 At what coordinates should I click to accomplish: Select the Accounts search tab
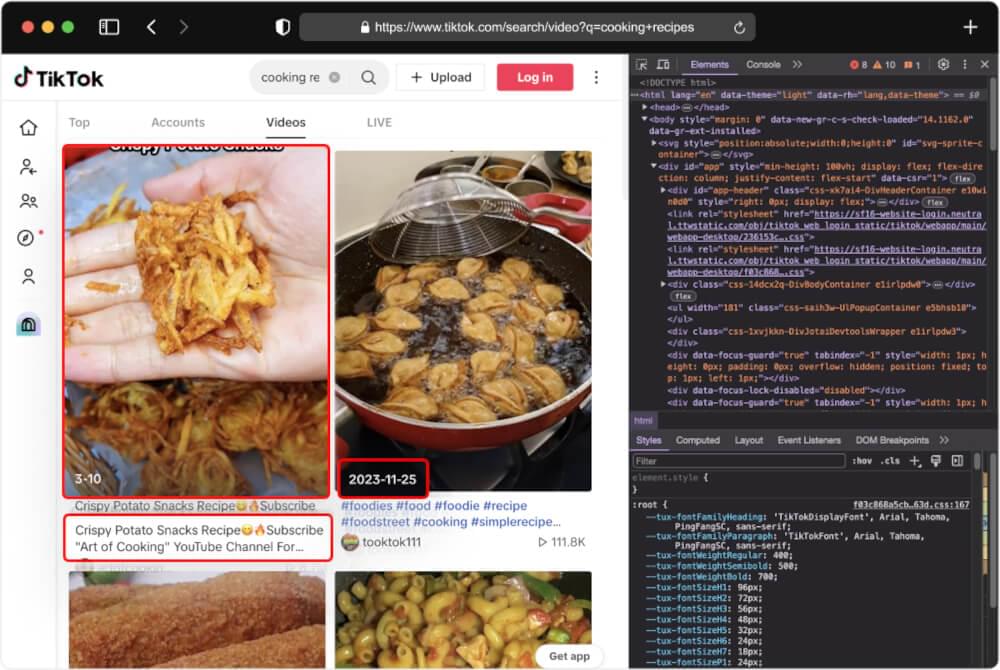tap(178, 123)
